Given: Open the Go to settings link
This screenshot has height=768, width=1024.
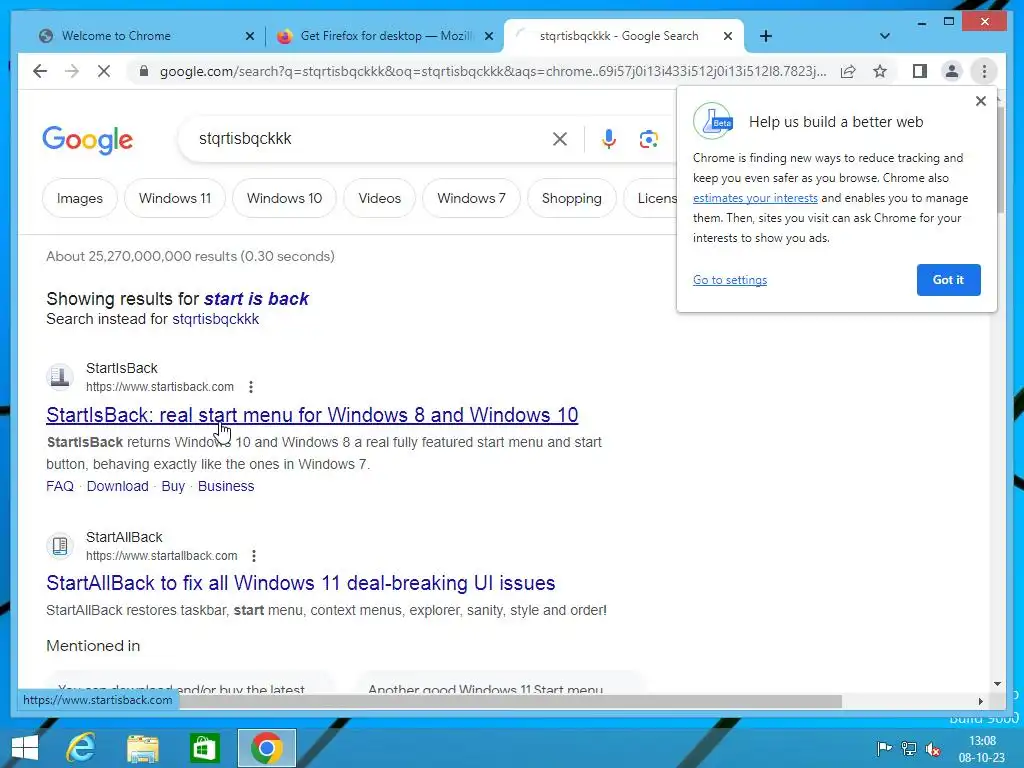Looking at the screenshot, I should (729, 280).
